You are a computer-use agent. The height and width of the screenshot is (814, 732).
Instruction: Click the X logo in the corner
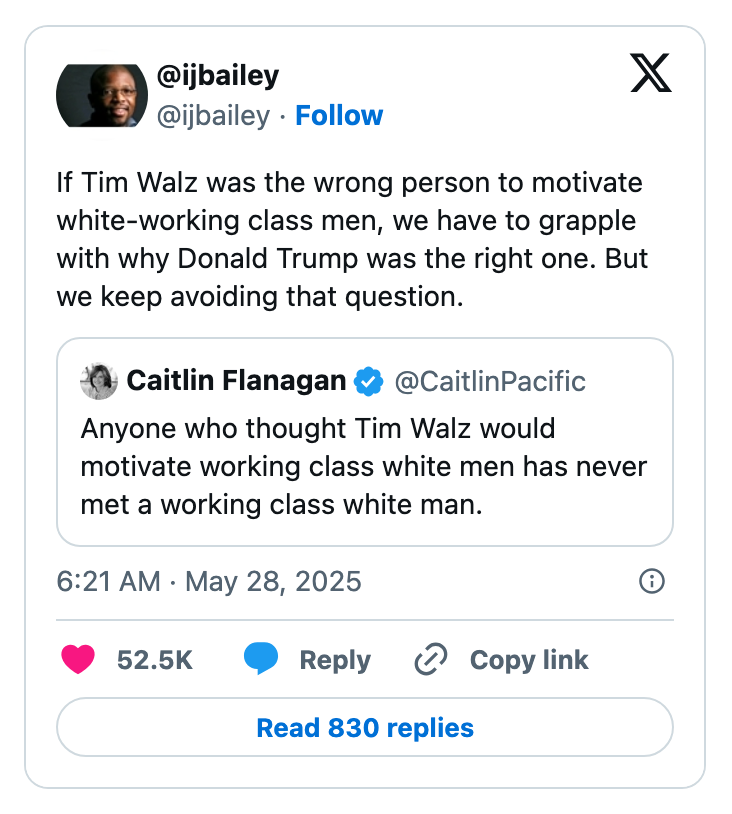pyautogui.click(x=650, y=75)
